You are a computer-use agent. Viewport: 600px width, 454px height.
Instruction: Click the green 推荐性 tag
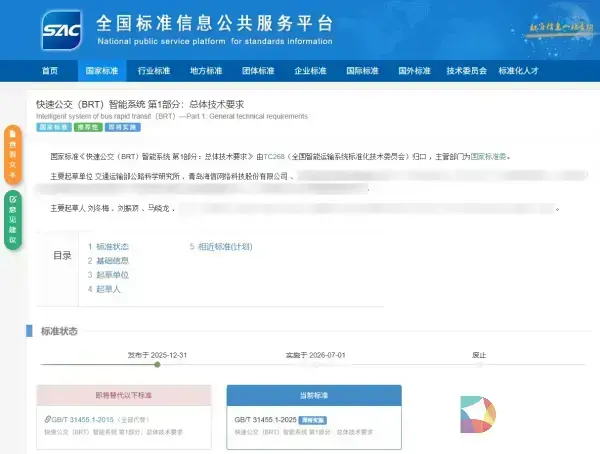pos(88,127)
